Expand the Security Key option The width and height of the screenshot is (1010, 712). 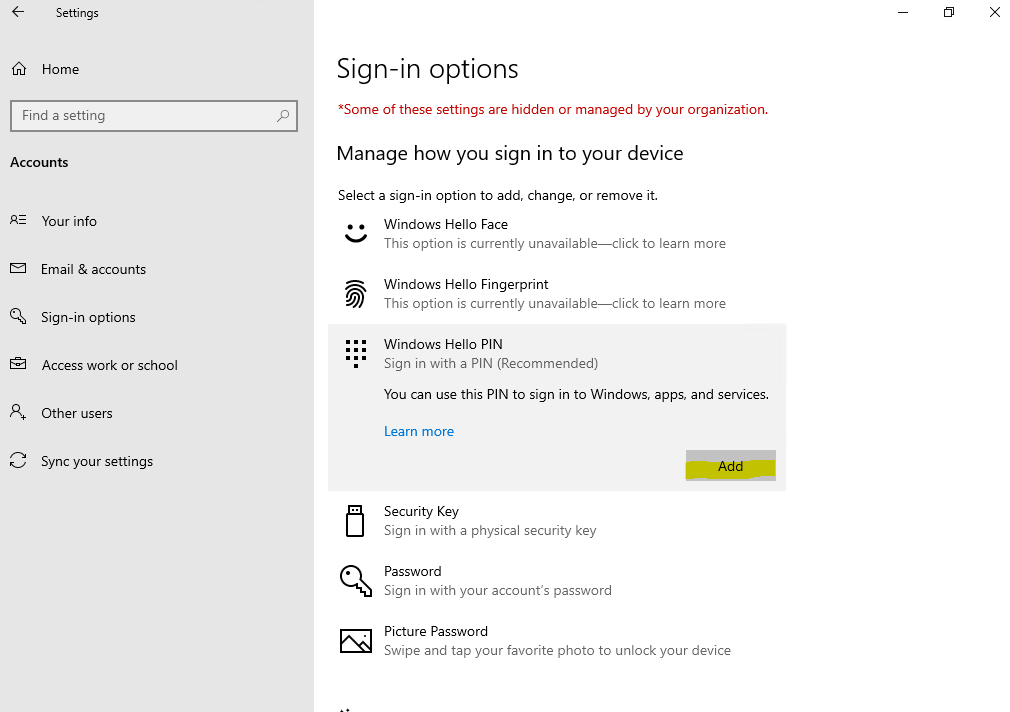coord(557,521)
